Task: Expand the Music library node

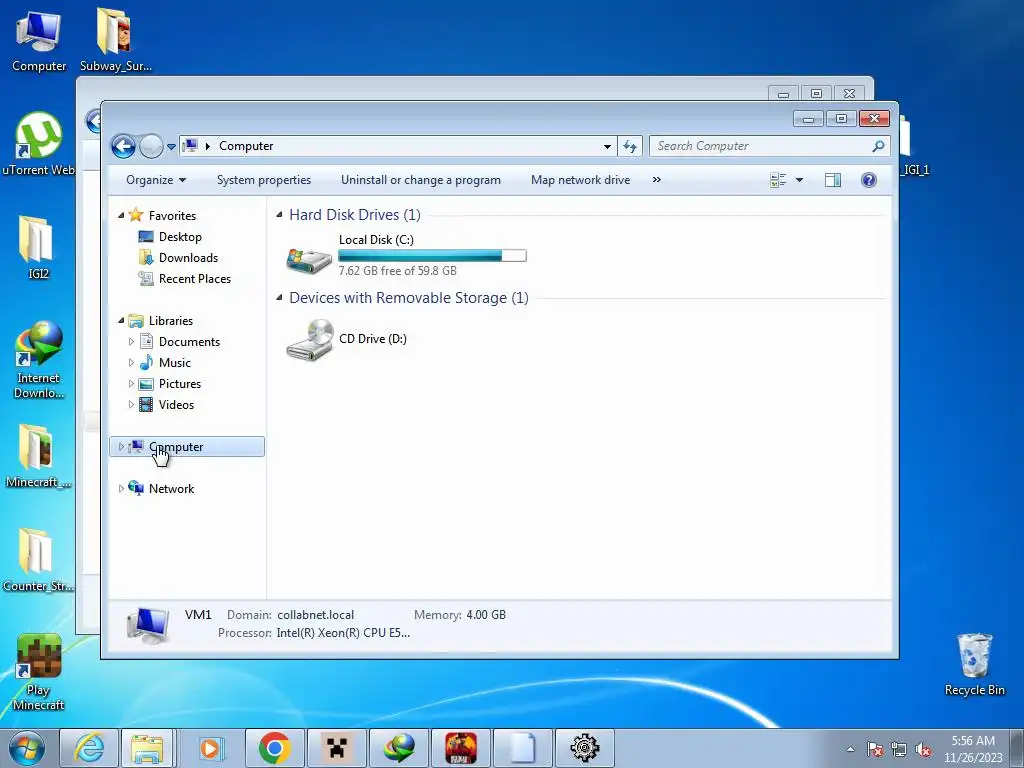Action: pyautogui.click(x=131, y=362)
